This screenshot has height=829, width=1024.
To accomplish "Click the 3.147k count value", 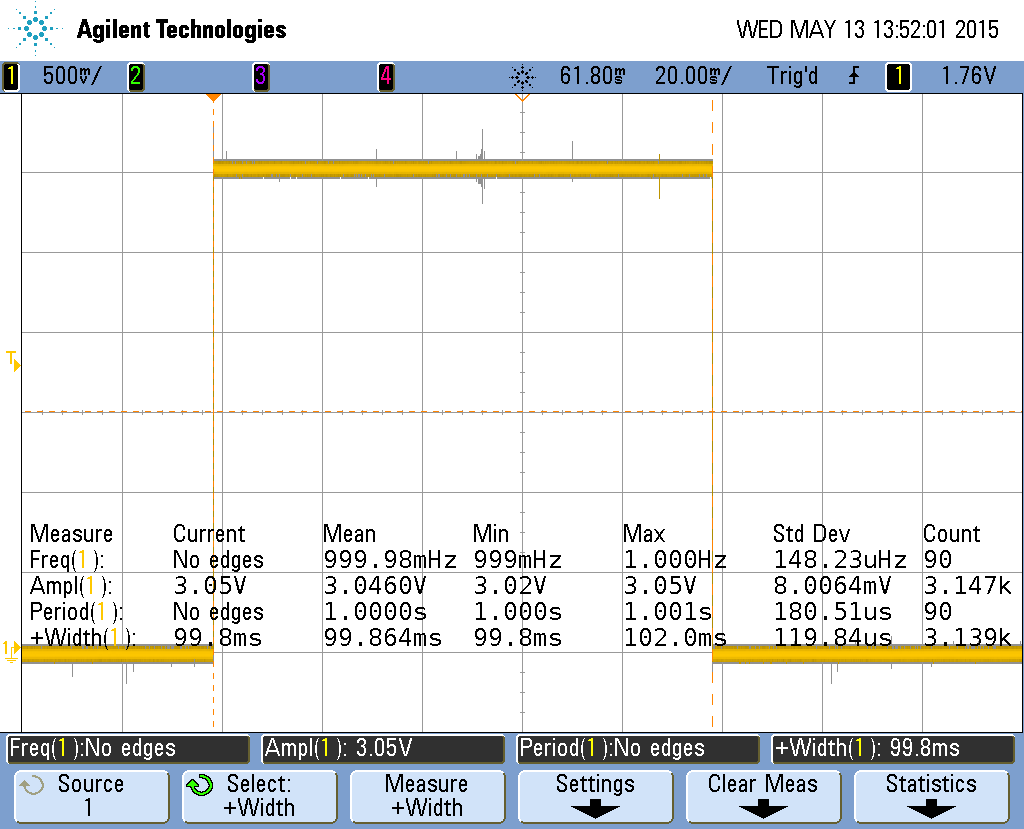I will [967, 586].
